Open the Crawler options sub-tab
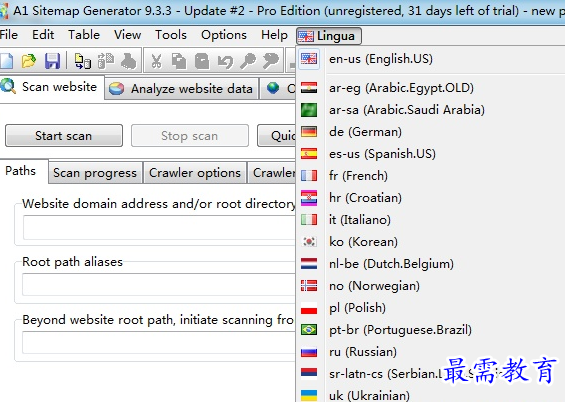Screen dimensions: 565x402 point(195,173)
